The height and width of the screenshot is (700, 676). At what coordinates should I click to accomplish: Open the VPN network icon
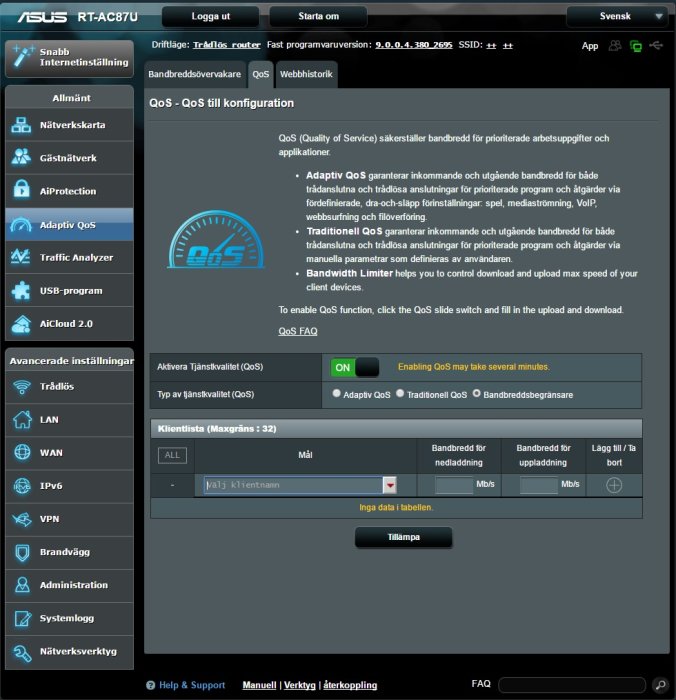tap(22, 519)
